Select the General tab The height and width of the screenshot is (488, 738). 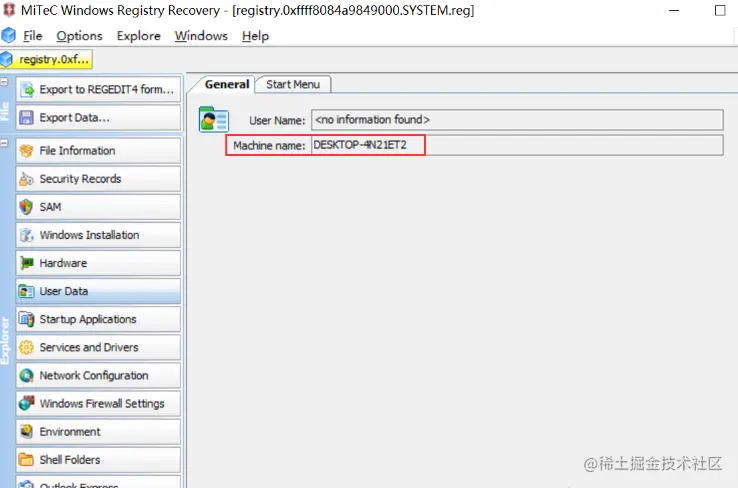(x=227, y=84)
